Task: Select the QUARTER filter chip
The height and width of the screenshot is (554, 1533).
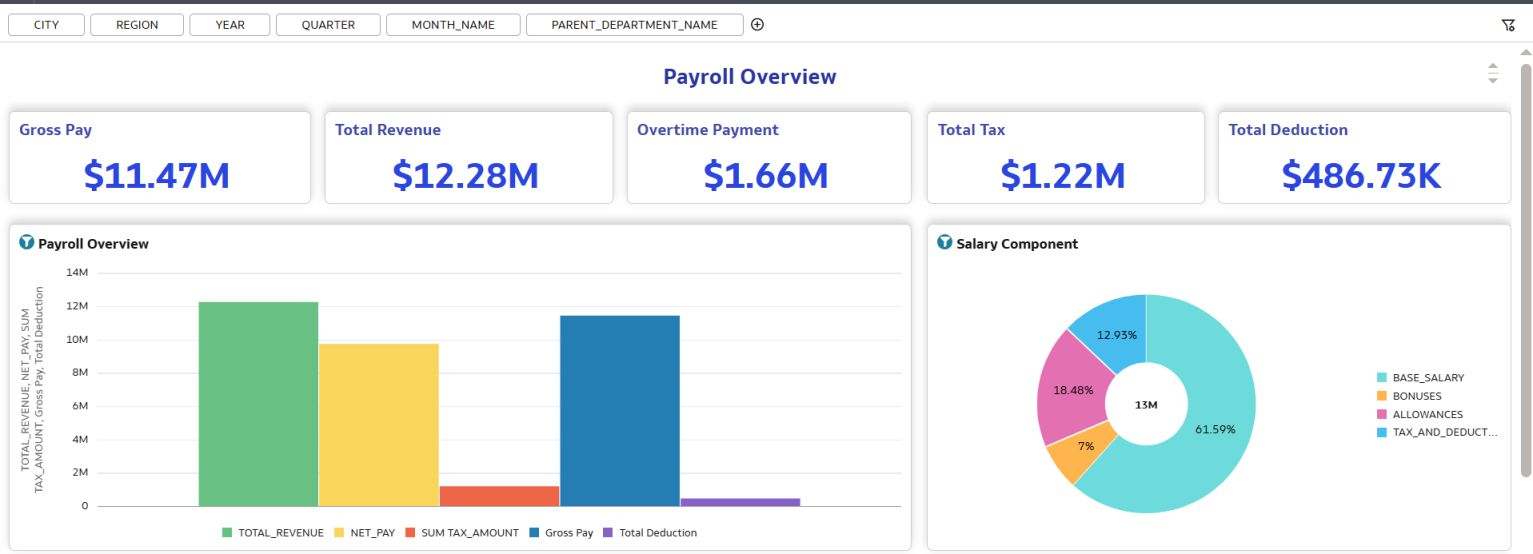Action: pos(328,25)
